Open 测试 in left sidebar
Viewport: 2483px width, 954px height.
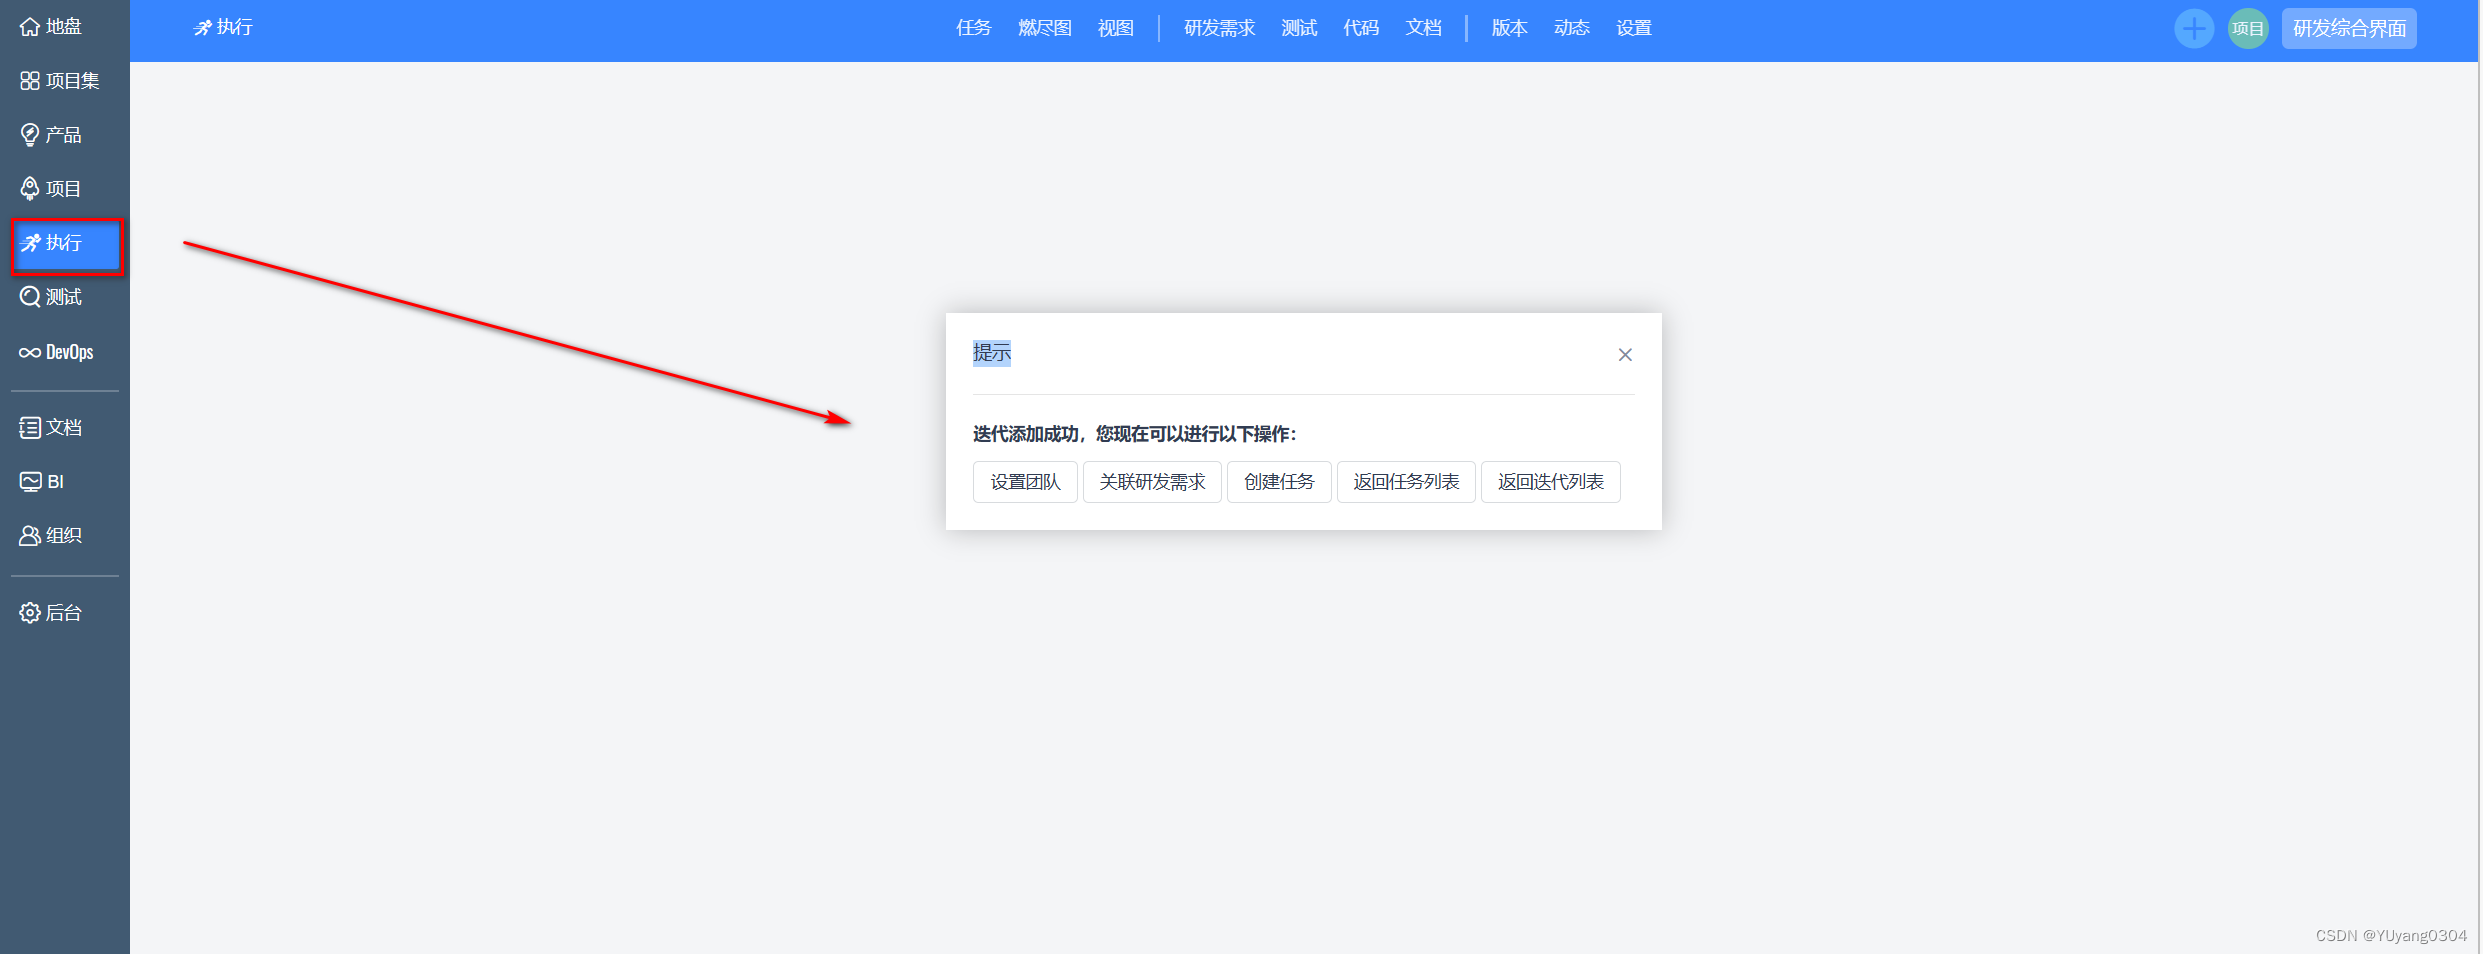(51, 297)
